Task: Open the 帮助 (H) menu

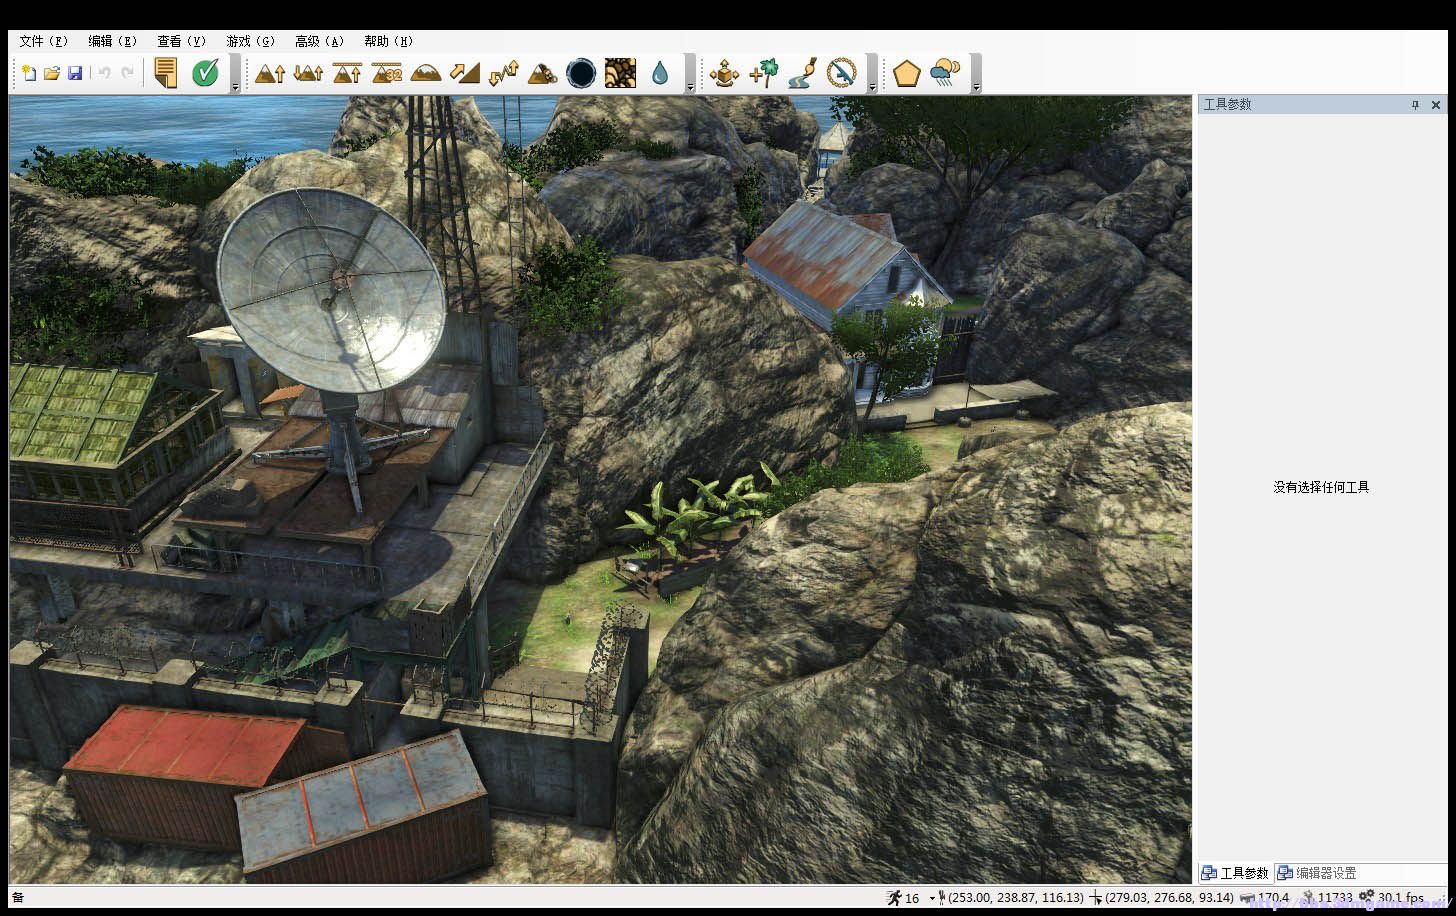Action: (388, 41)
